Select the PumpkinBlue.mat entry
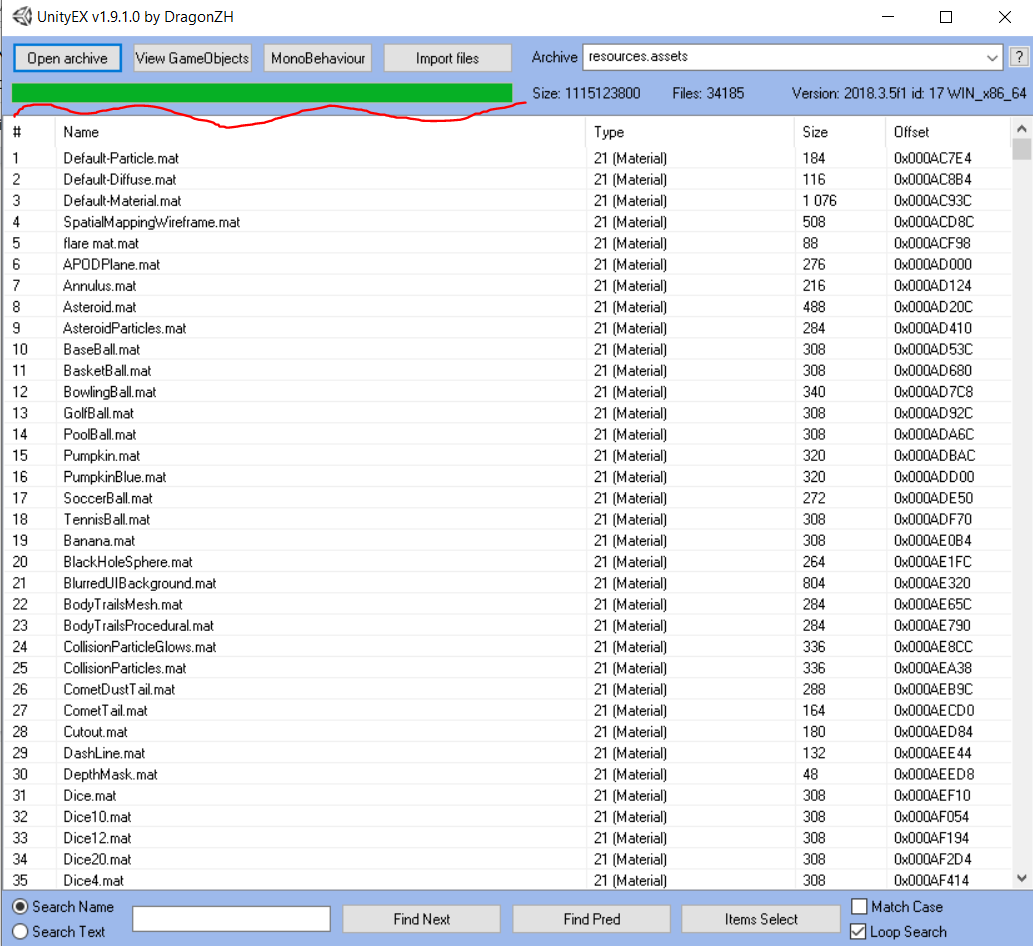 tap(508, 477)
